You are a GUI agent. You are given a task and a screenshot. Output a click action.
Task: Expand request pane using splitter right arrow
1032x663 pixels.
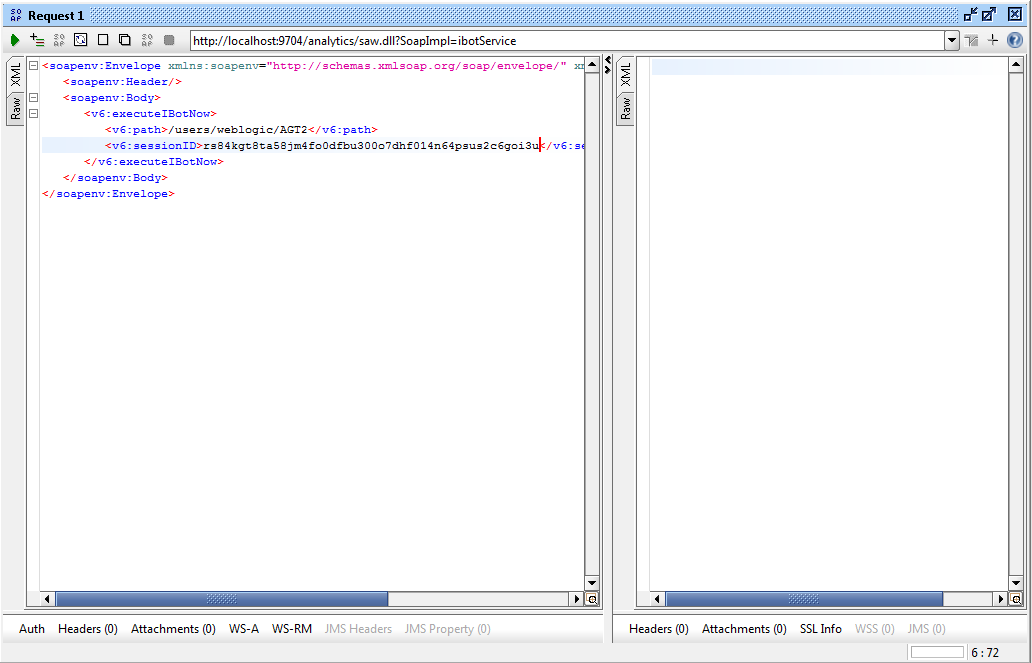point(607,69)
